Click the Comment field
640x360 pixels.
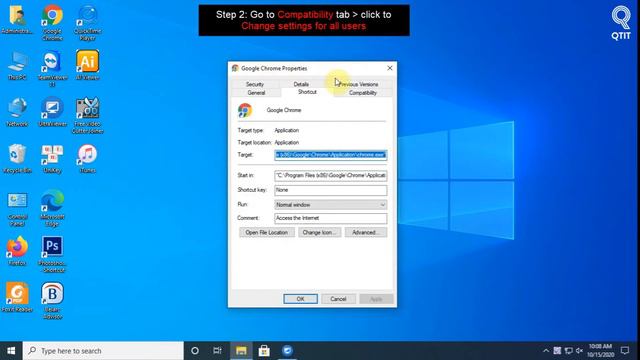[x=331, y=218]
